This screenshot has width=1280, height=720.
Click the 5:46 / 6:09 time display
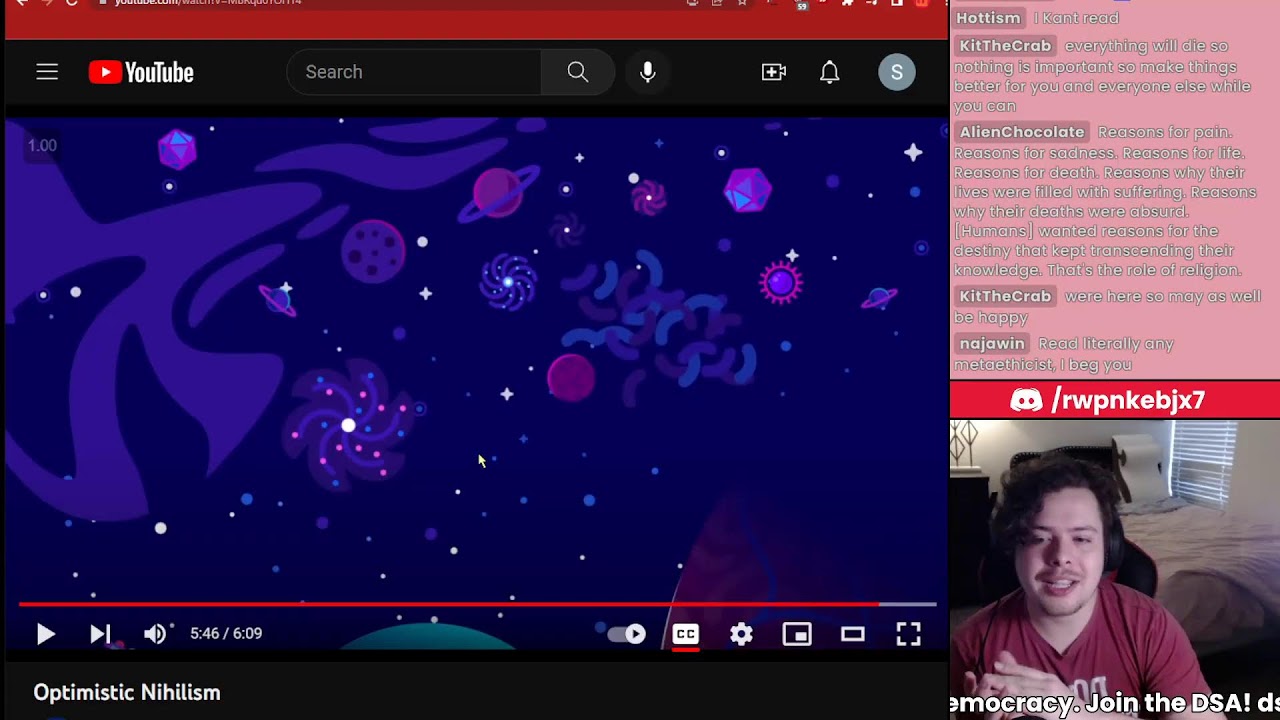tap(226, 633)
